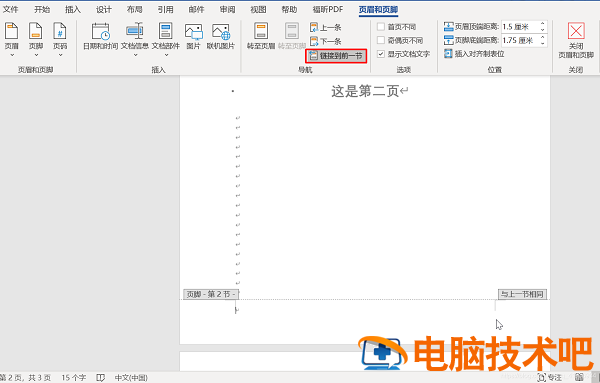The width and height of the screenshot is (600, 383).
Task: Increase 页眉顶端距离 value with up arrow
Action: 543,24
